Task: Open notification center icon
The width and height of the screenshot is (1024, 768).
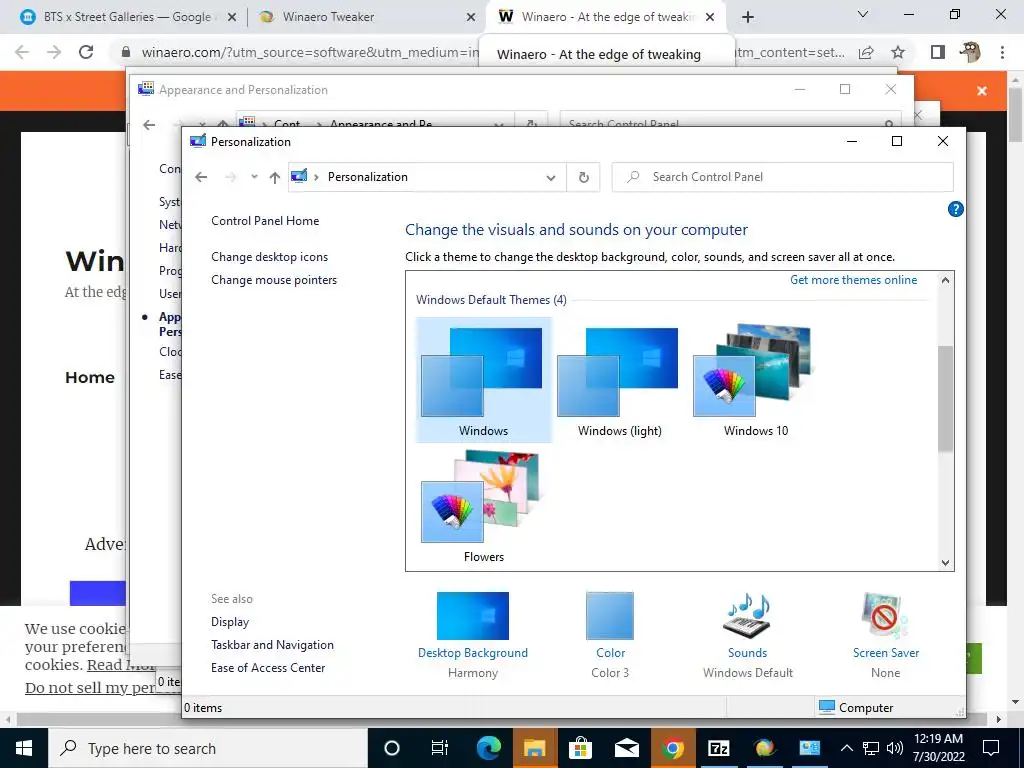Action: [x=991, y=748]
